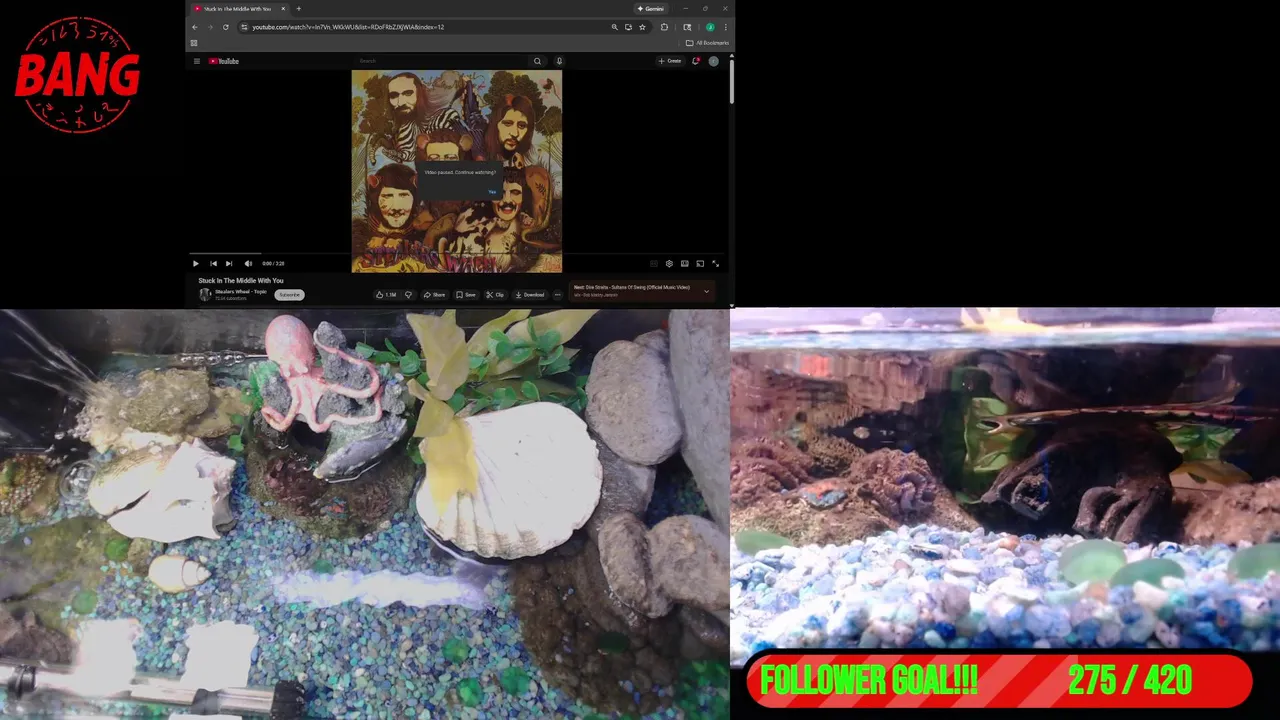Open apps grid in bookmarks bar
This screenshot has height=720, width=1280.
194,43
